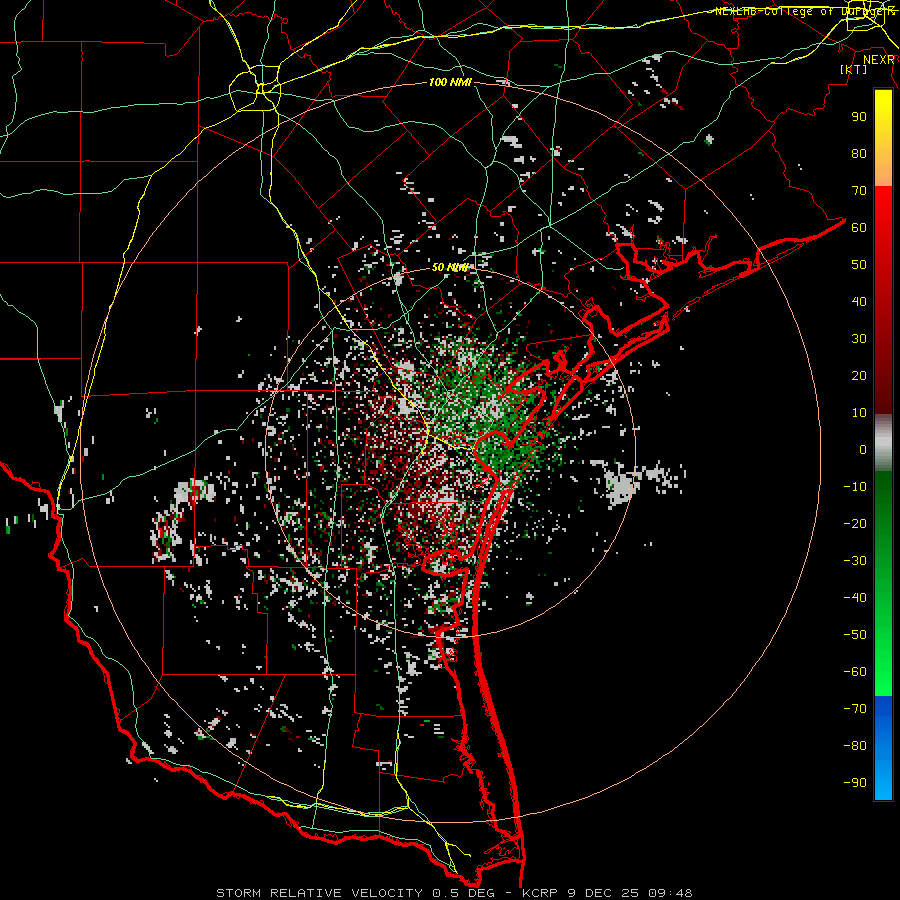The width and height of the screenshot is (900, 900).
Task: Select the 20 value on the velocity scale
Action: coord(859,376)
